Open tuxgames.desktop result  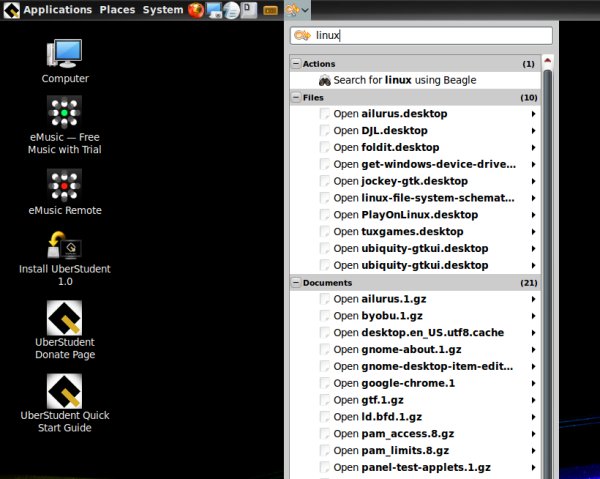tap(415, 231)
